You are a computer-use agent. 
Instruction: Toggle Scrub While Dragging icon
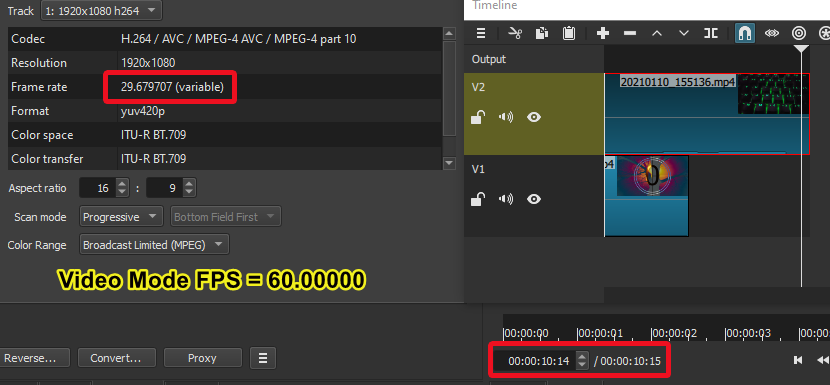click(772, 33)
